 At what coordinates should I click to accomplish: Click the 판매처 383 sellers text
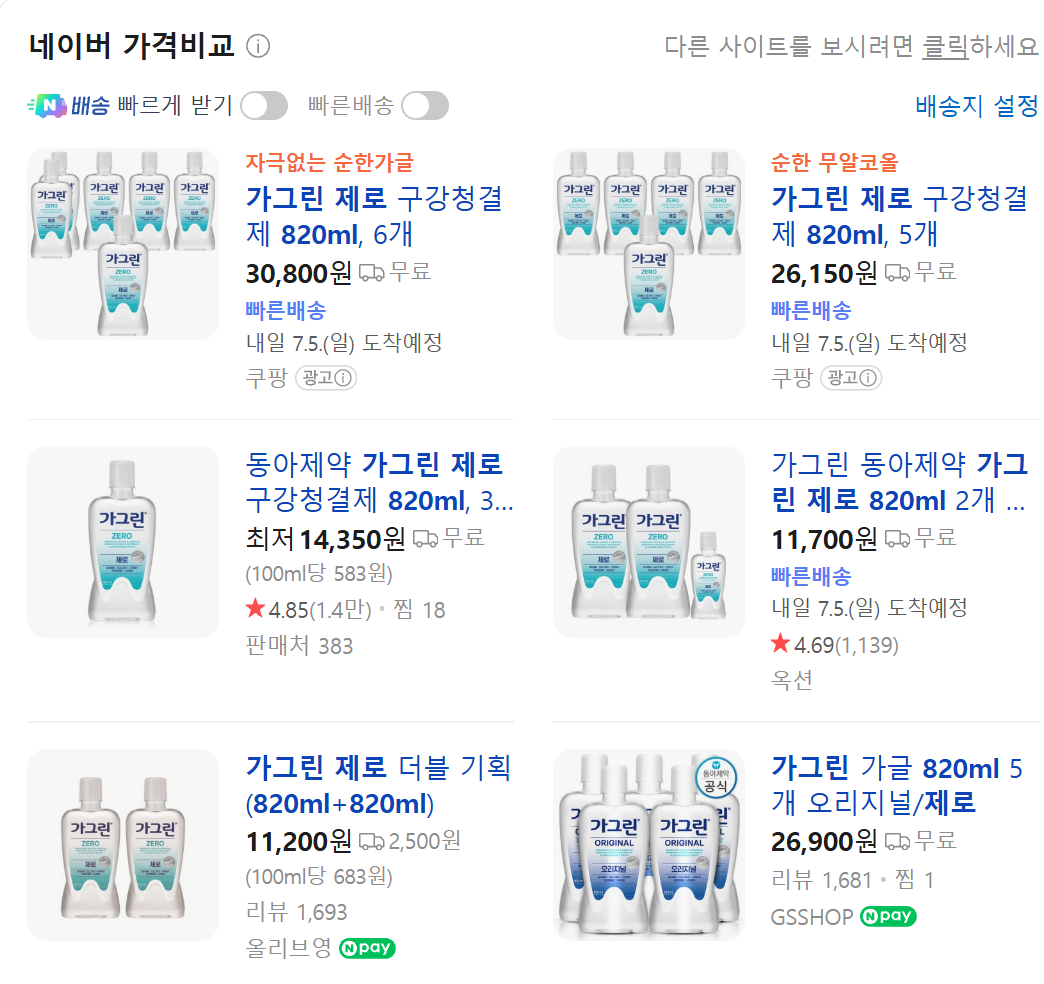click(x=299, y=645)
